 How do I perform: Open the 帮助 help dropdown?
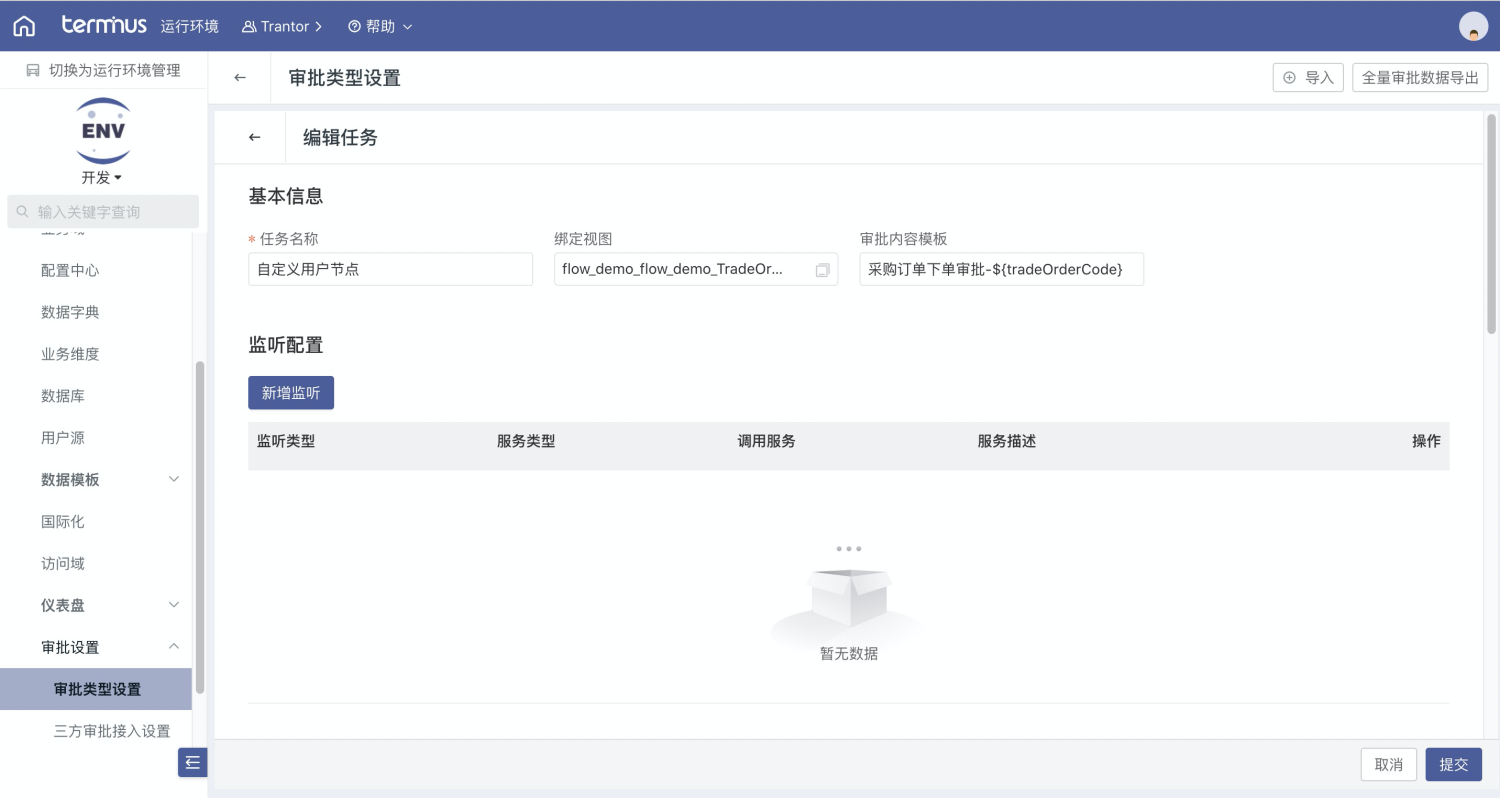pos(380,26)
